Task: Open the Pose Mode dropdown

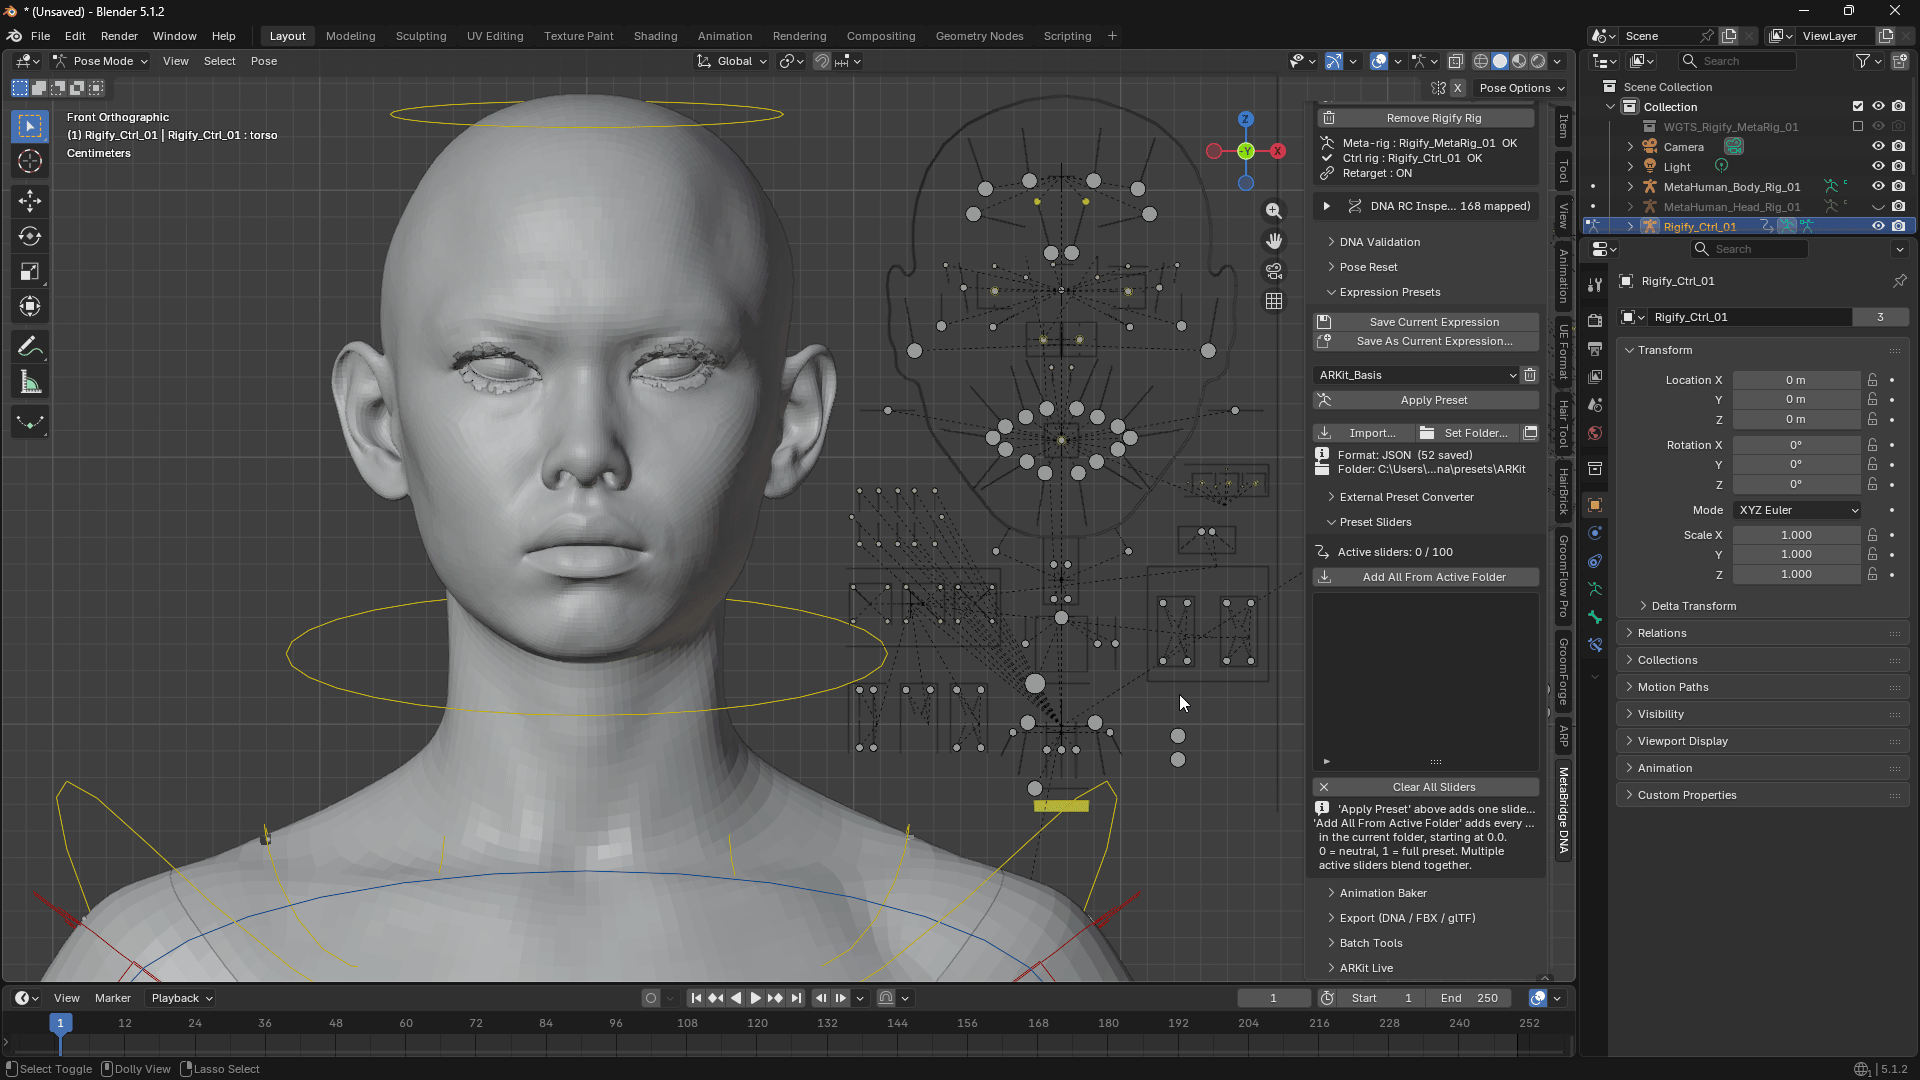Action: click(x=100, y=61)
